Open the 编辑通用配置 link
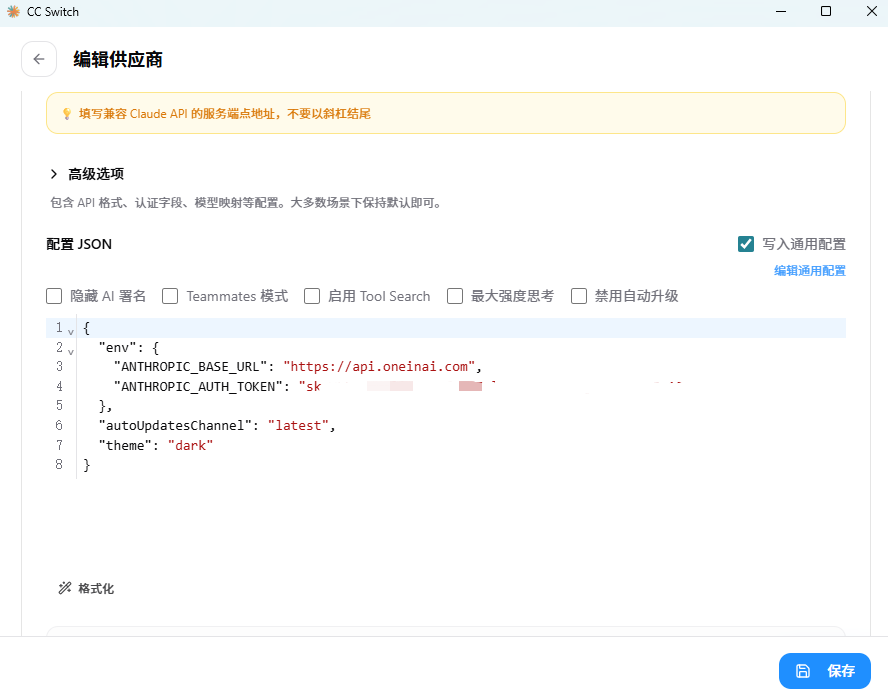This screenshot has height=698, width=888. [810, 271]
